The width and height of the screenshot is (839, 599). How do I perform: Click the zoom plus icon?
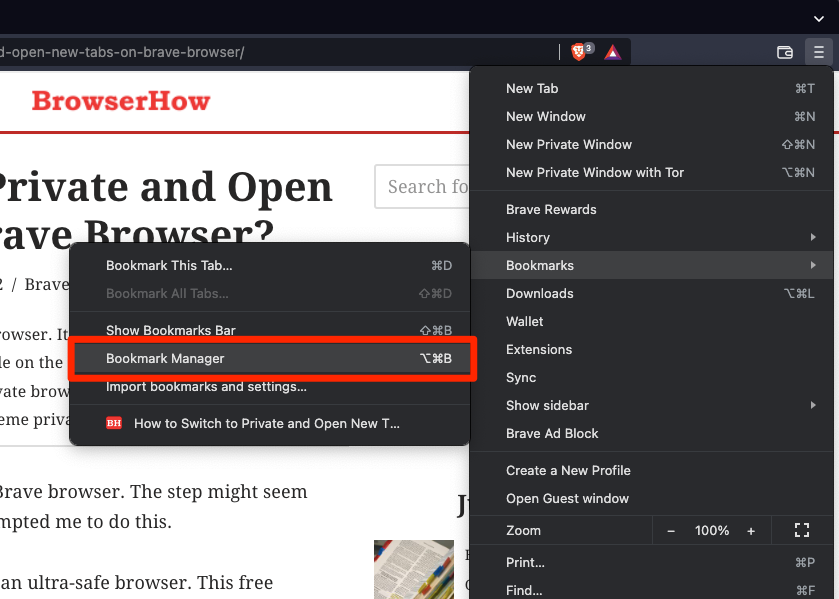[751, 530]
